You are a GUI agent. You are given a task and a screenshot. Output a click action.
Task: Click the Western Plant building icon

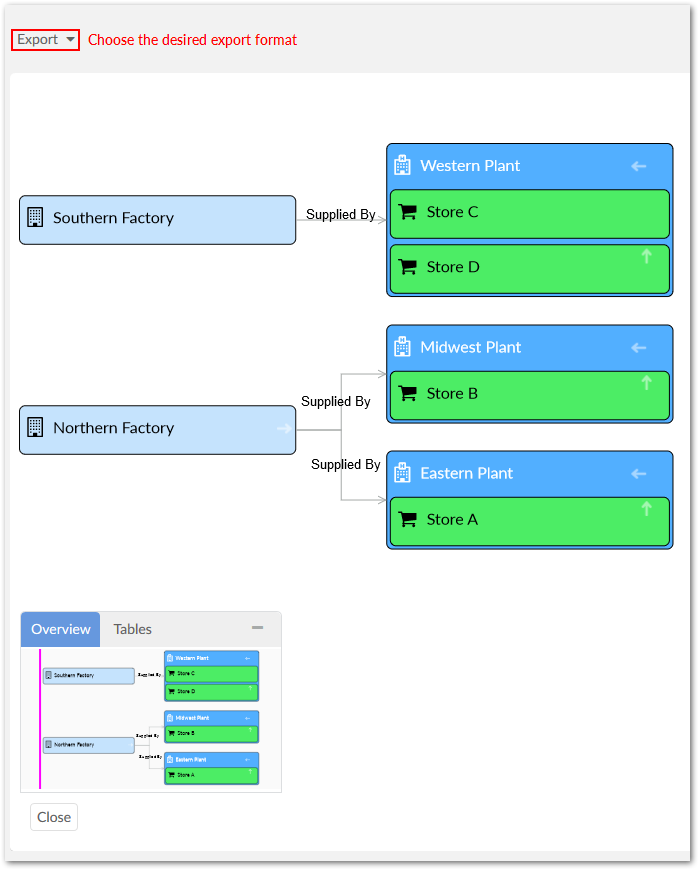[402, 165]
